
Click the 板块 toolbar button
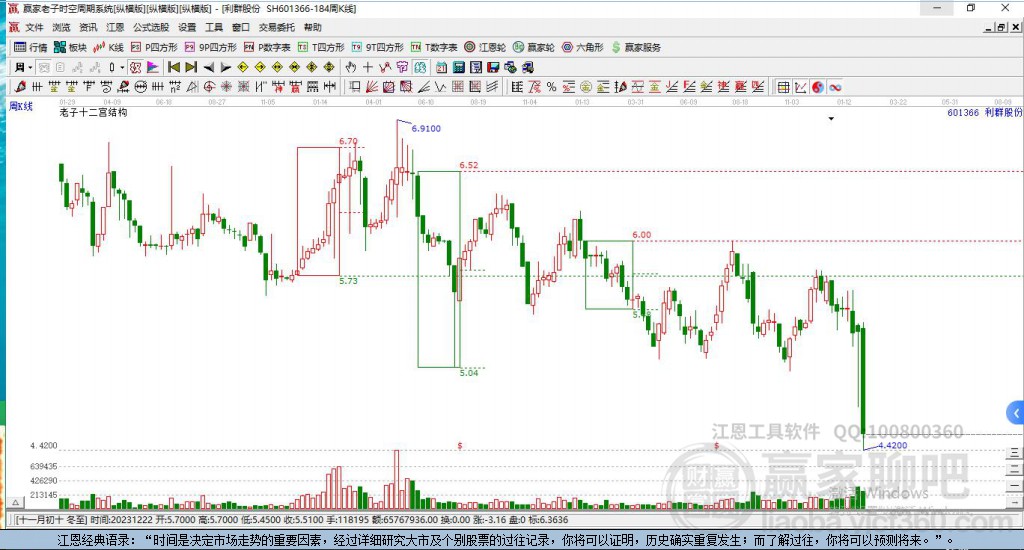70,47
